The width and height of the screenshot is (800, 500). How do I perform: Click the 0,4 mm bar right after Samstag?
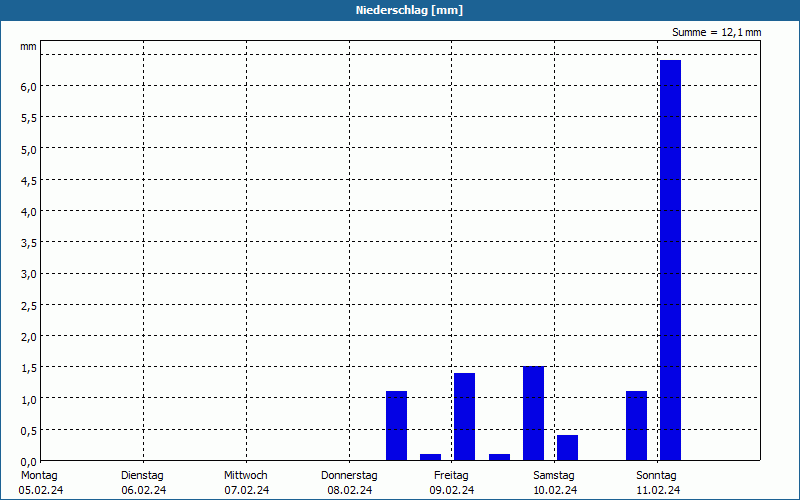pyautogui.click(x=567, y=447)
